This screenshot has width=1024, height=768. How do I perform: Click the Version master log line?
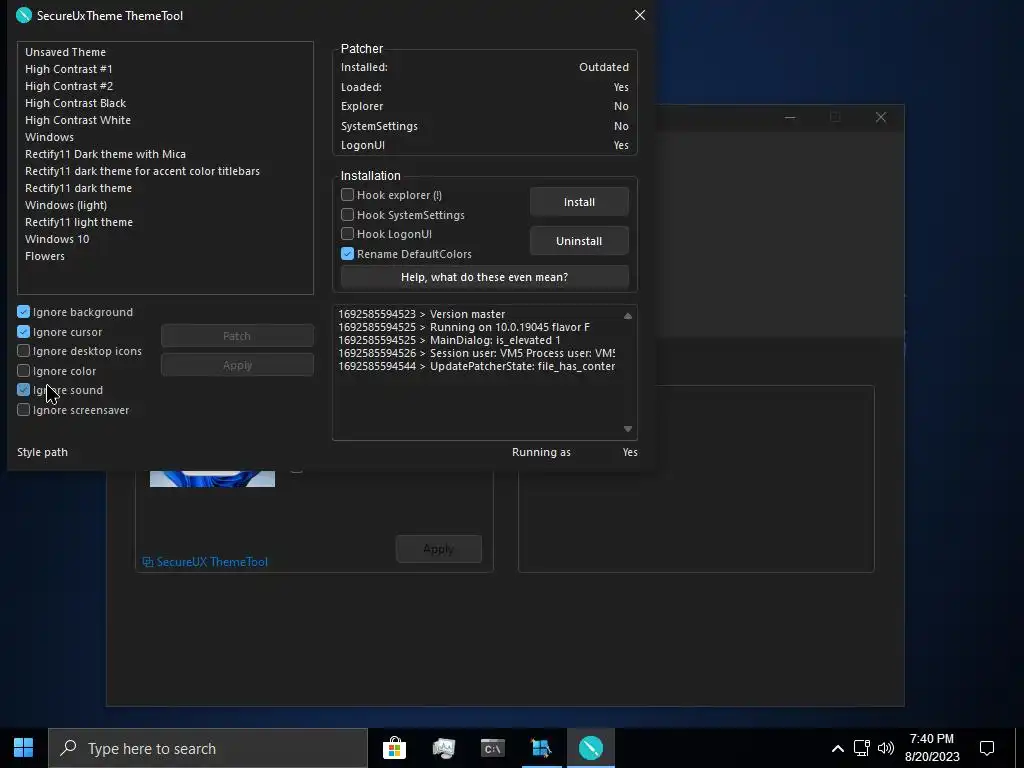421,314
